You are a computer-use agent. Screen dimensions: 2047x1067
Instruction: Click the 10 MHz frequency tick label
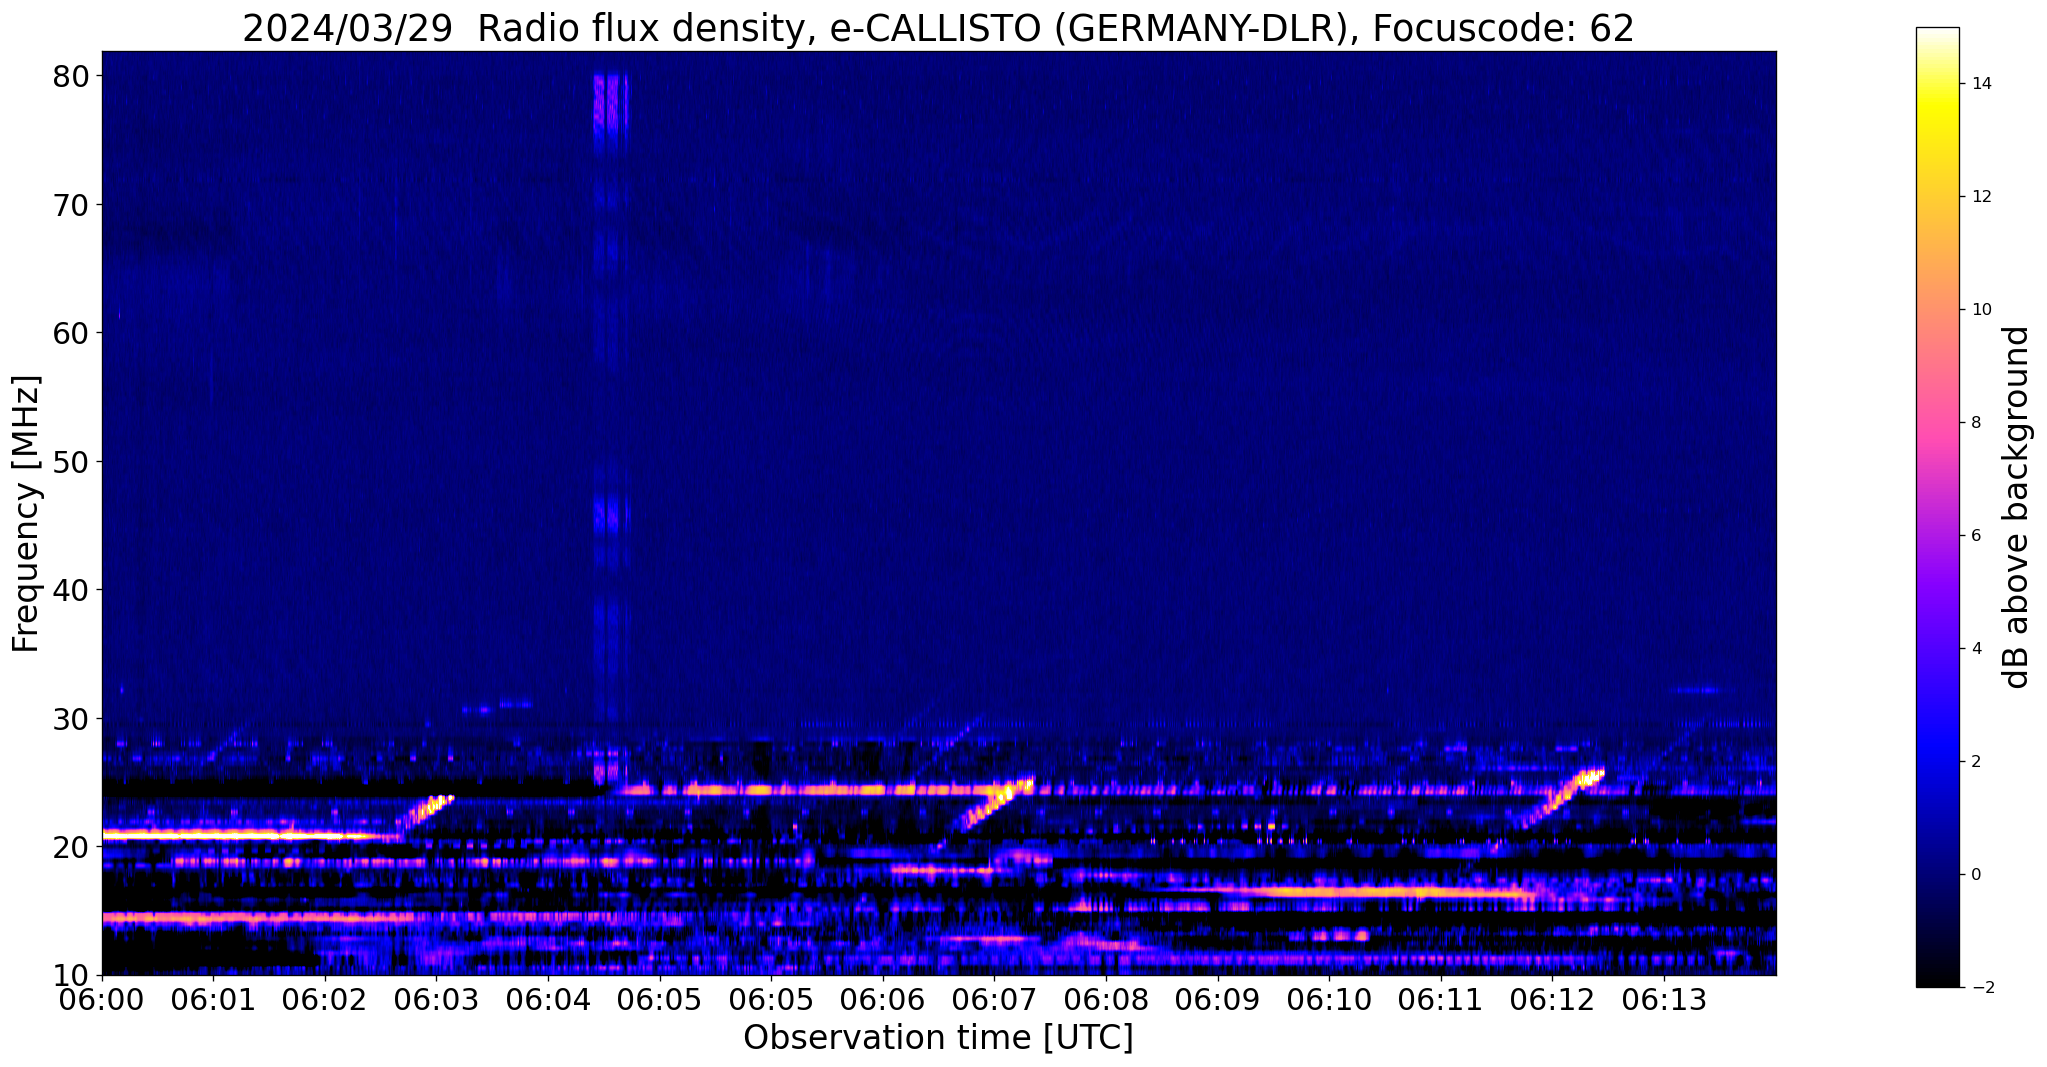pyautogui.click(x=70, y=975)
